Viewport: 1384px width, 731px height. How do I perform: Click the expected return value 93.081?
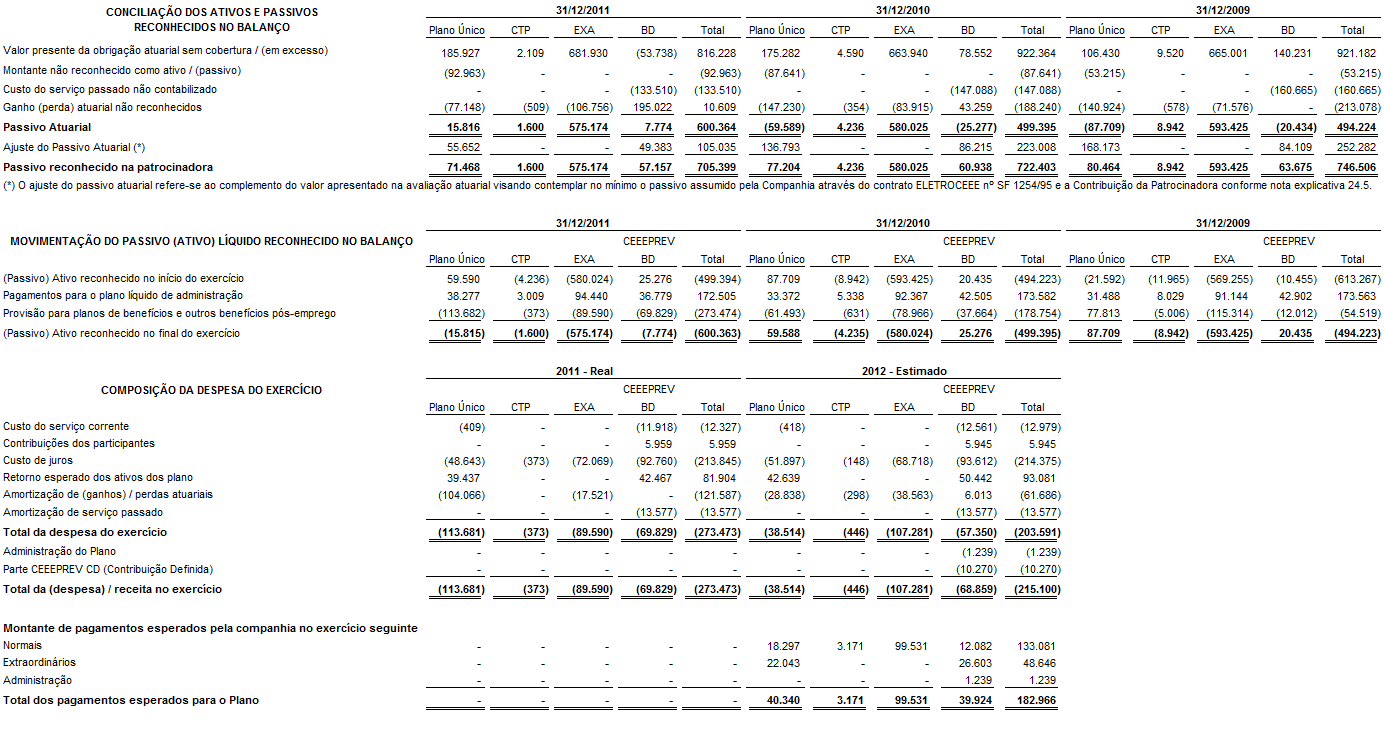pos(1039,478)
